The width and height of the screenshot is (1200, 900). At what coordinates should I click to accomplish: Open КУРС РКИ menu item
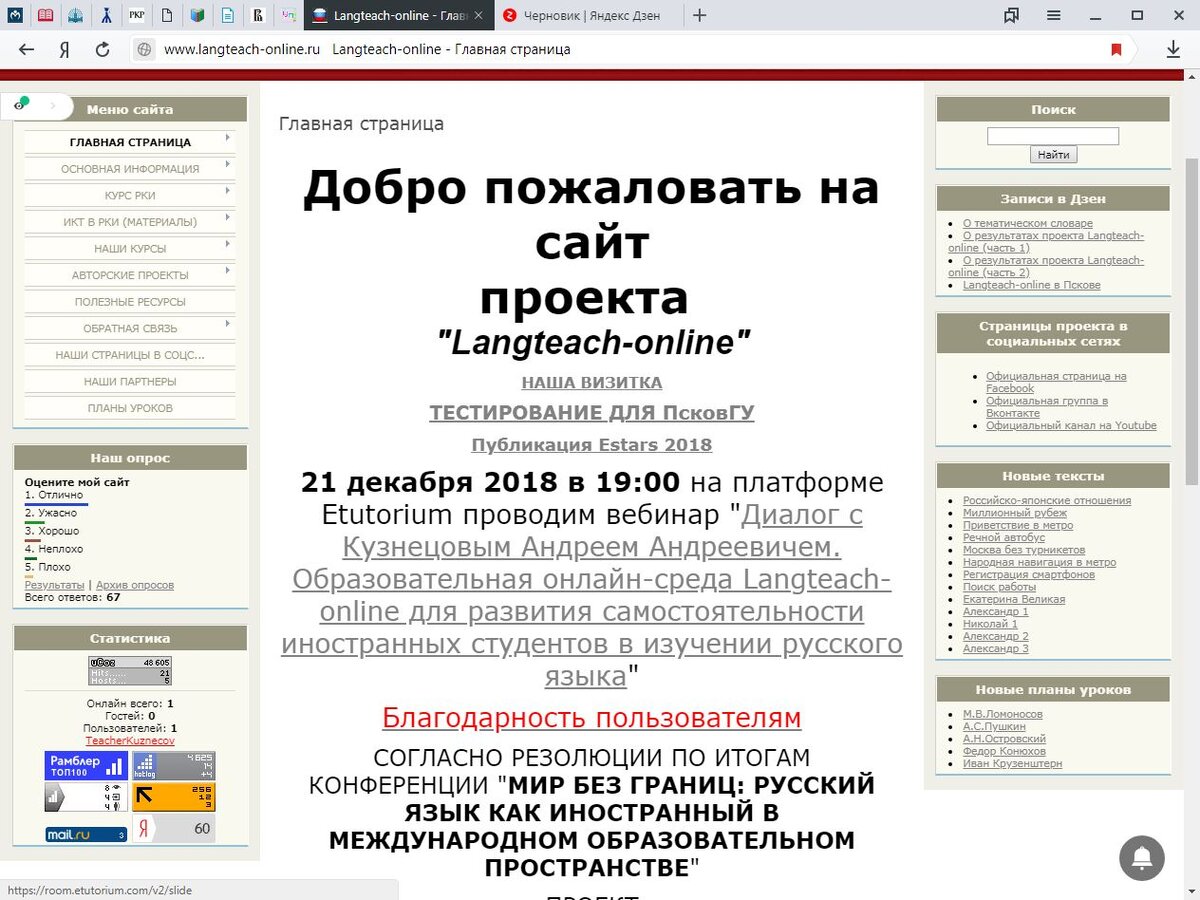coord(130,195)
